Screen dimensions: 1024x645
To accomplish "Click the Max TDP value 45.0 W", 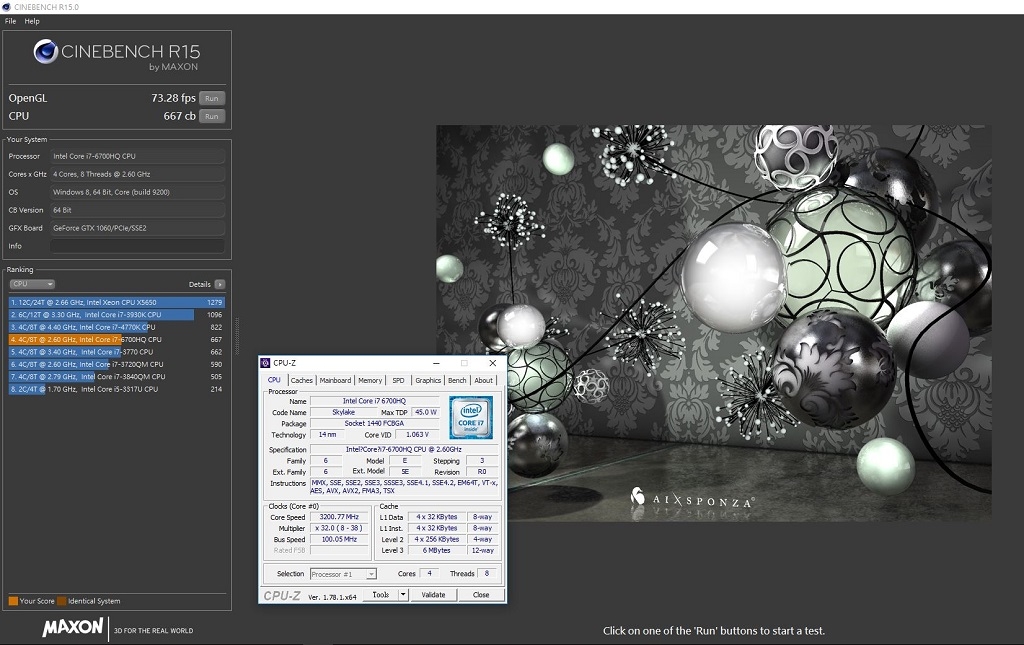I will point(426,412).
